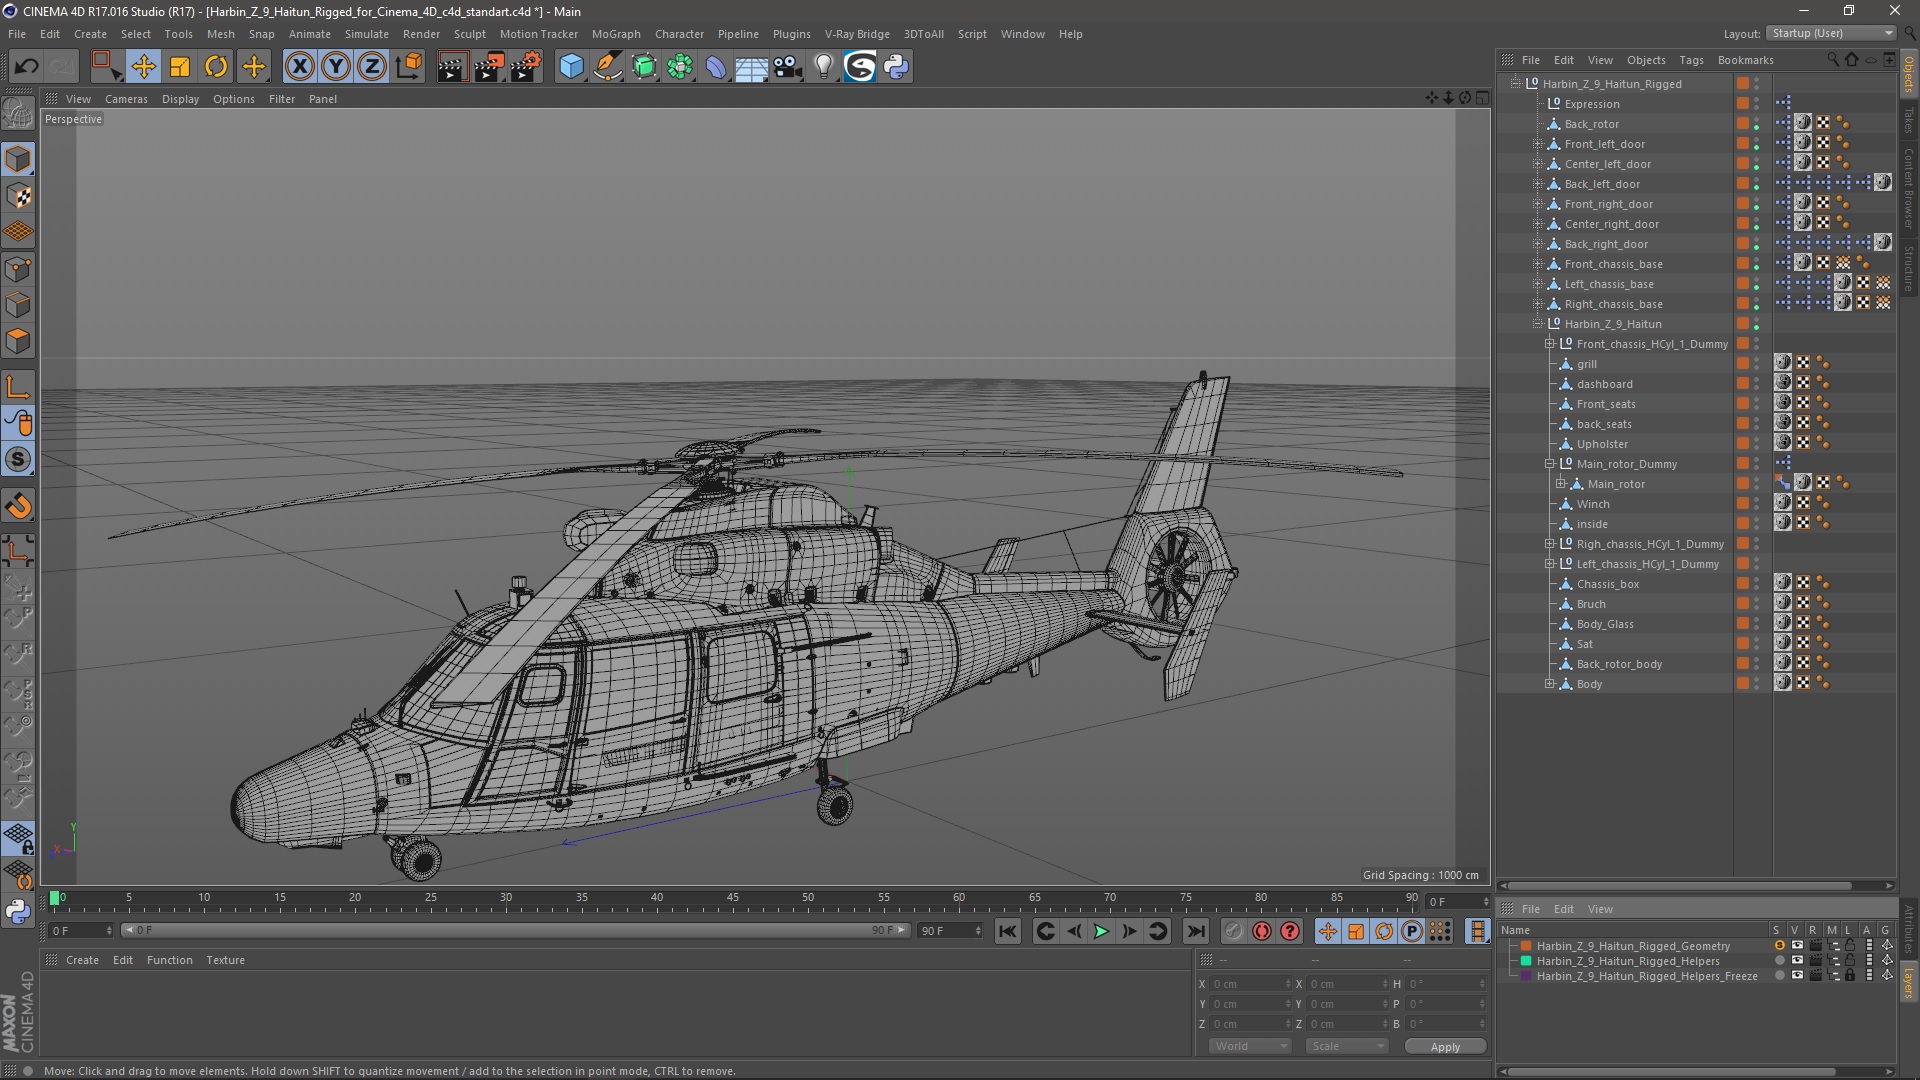Click the Python script icon in toolbar
This screenshot has height=1080, width=1920.
pyautogui.click(x=897, y=67)
